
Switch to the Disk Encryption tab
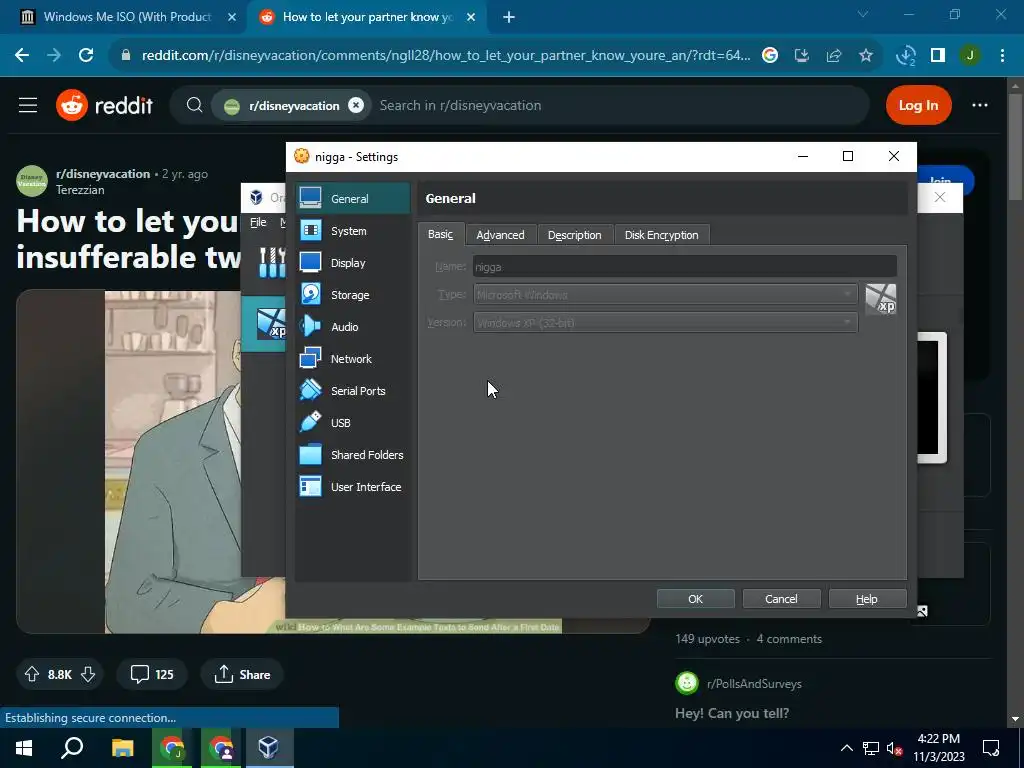[x=662, y=235]
